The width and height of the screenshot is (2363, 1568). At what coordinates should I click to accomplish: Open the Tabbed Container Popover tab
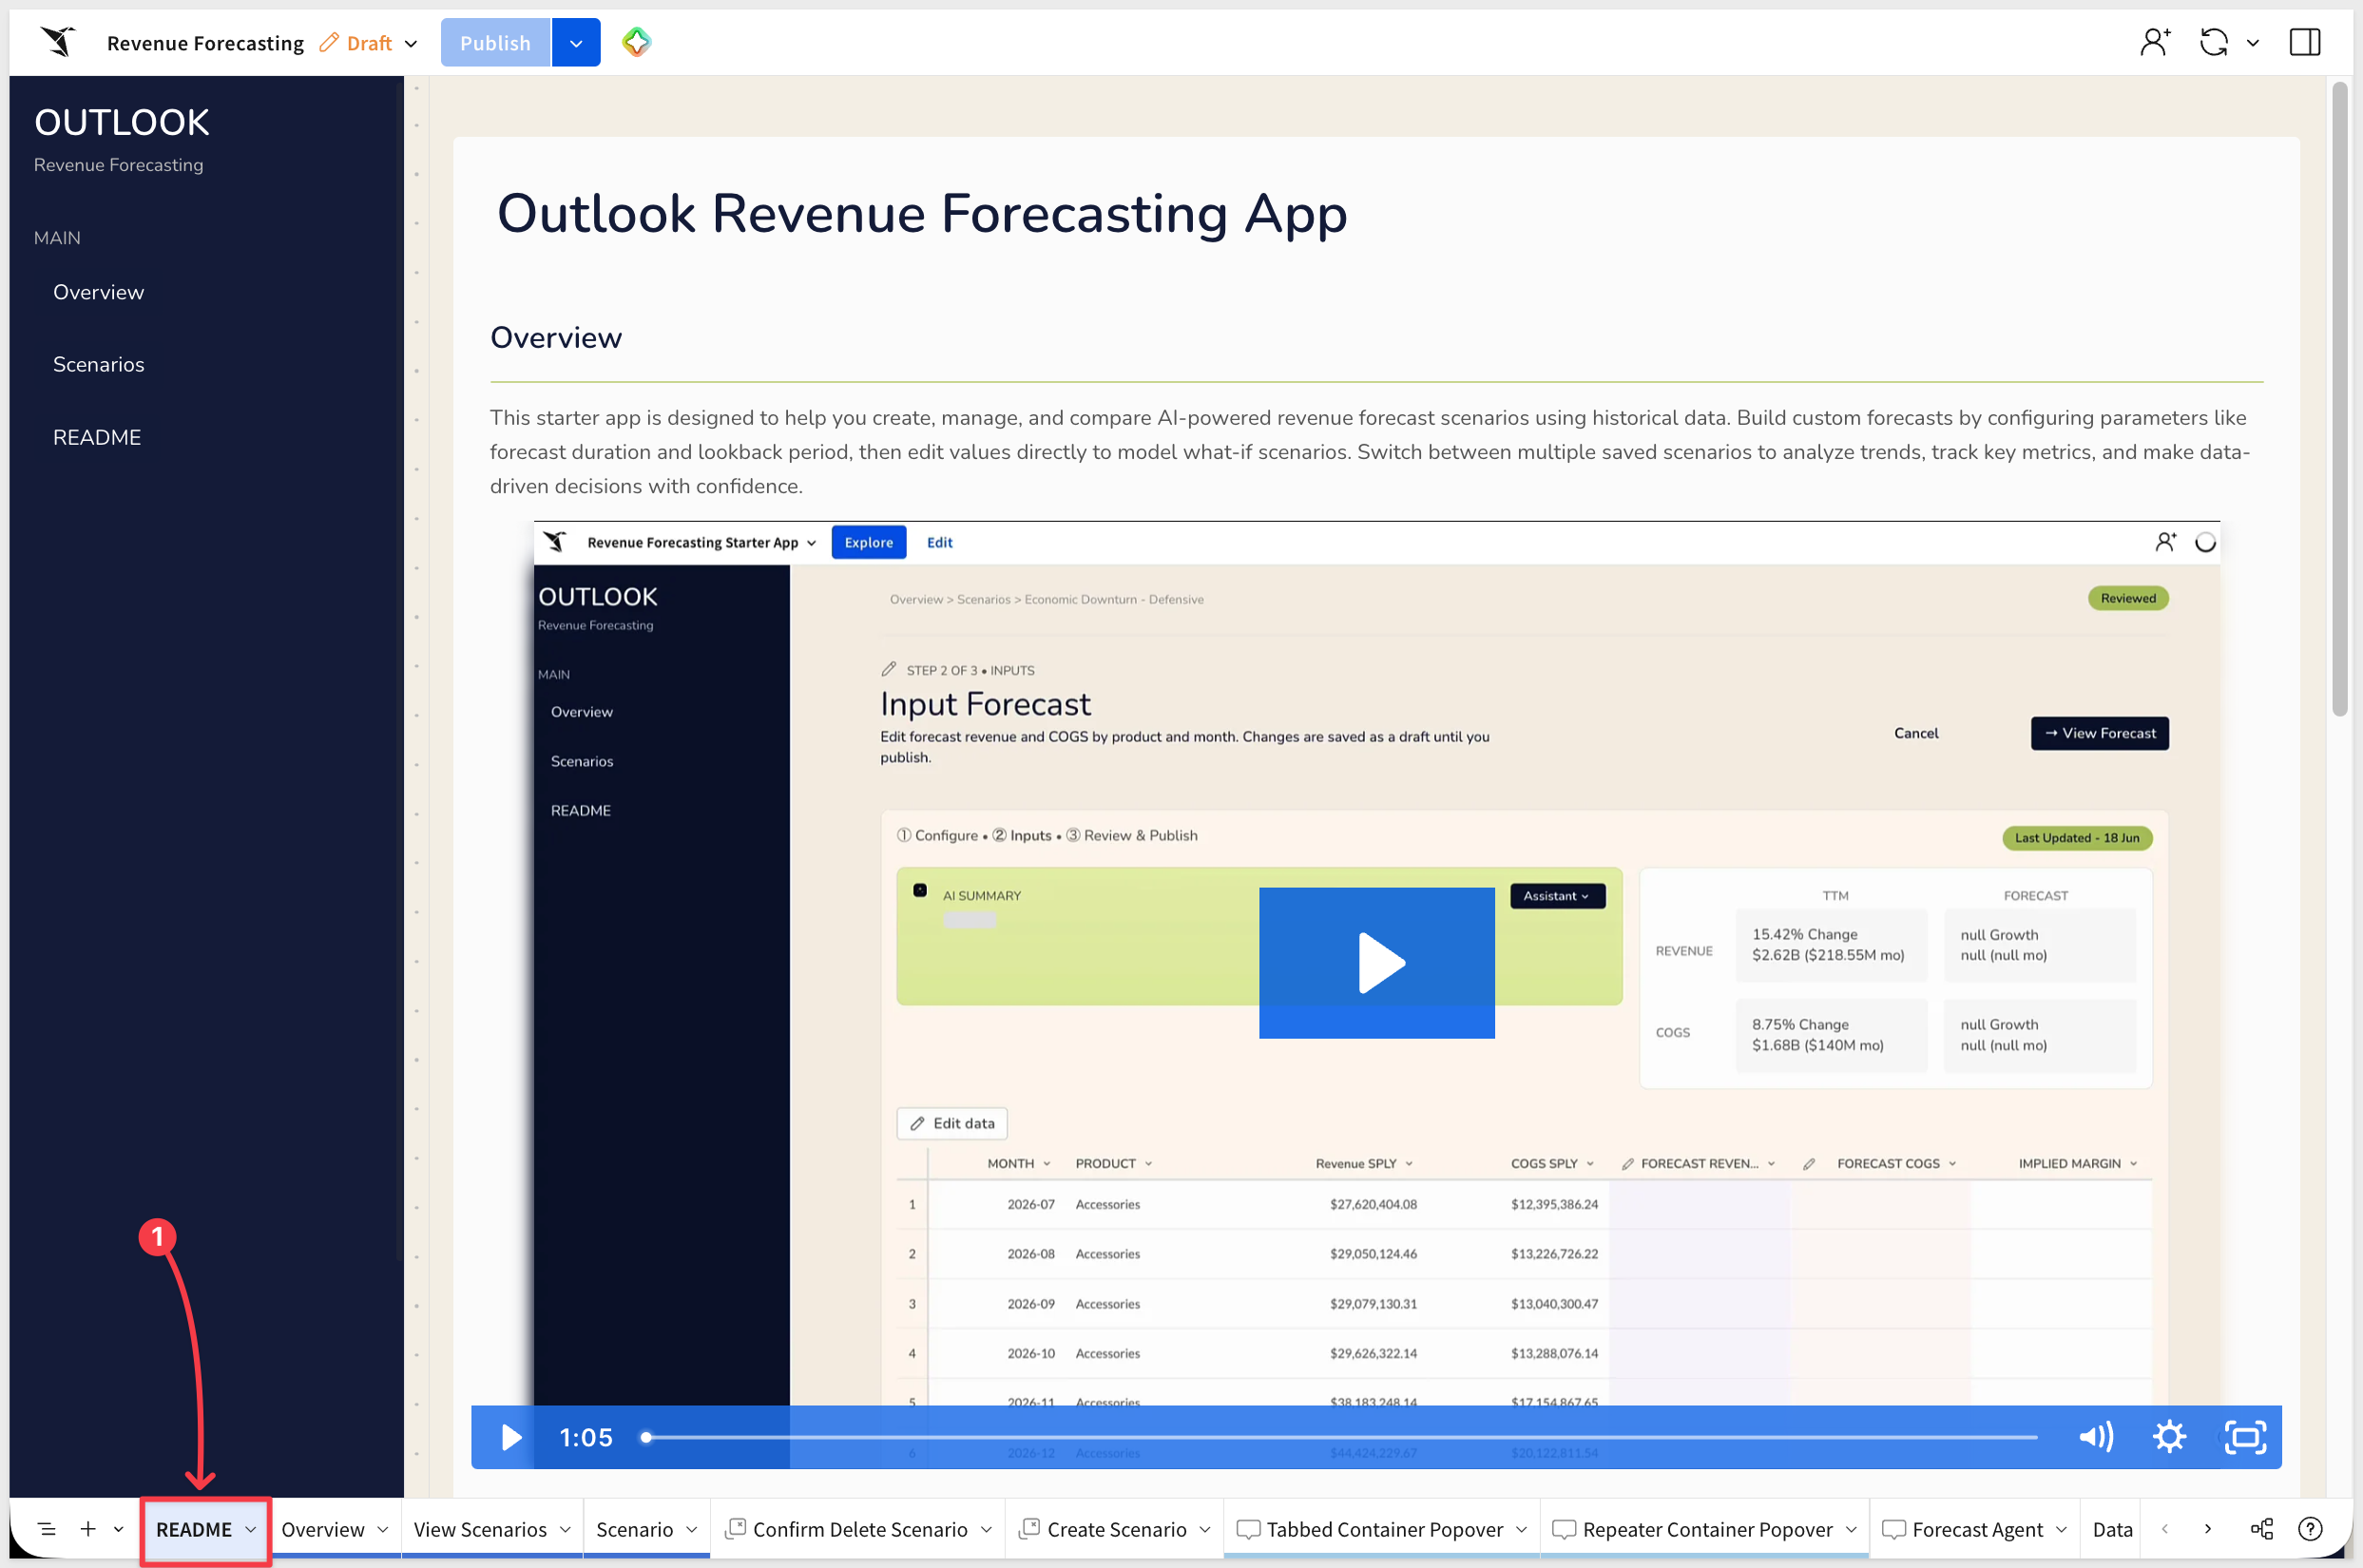coord(1384,1529)
